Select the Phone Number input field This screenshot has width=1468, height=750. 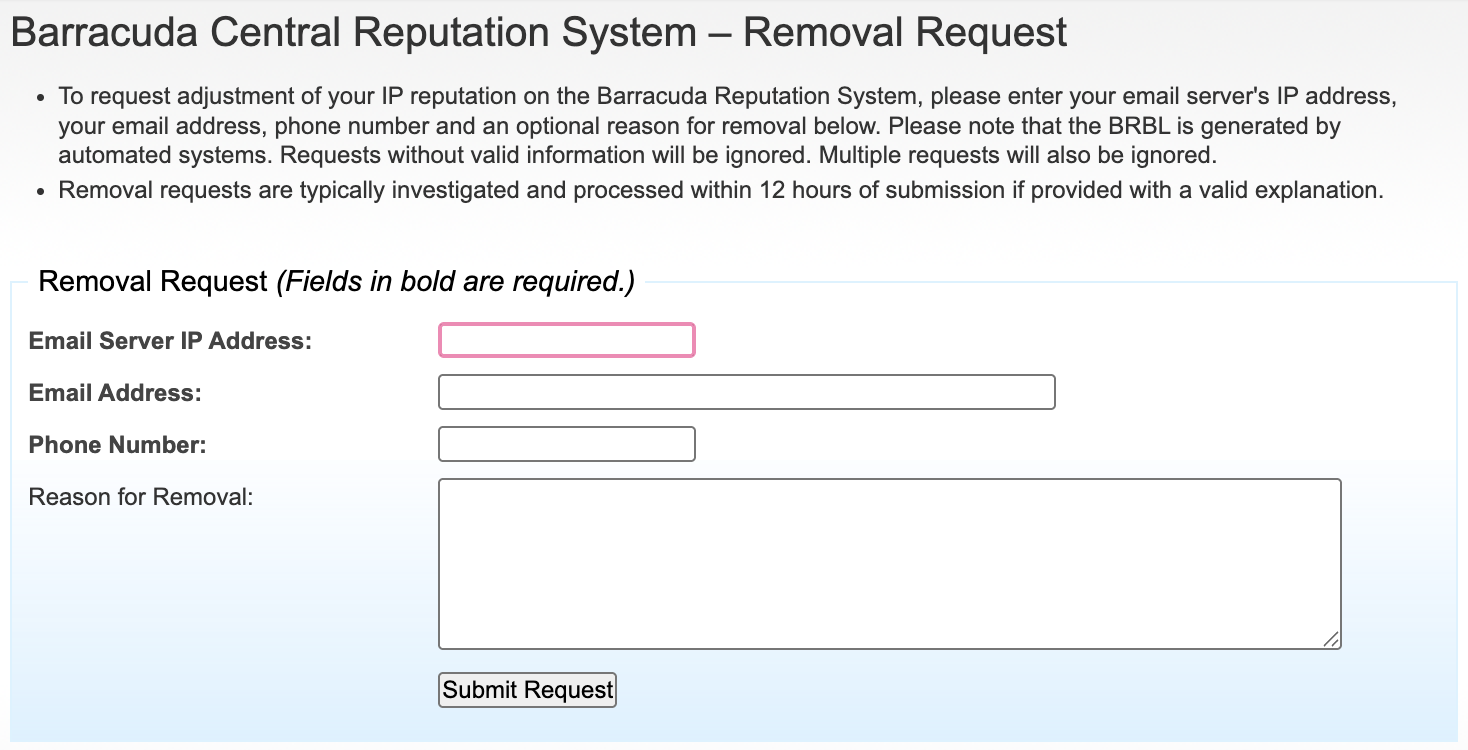566,444
